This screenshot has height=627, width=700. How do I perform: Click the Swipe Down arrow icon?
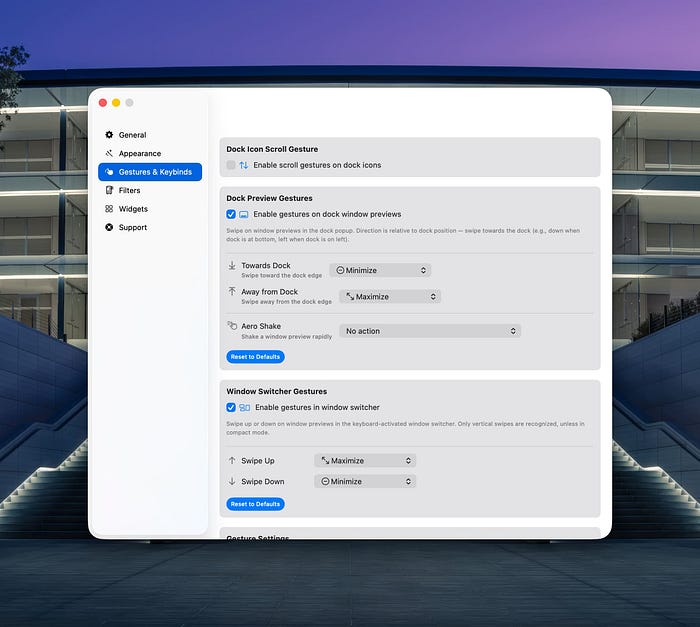click(x=232, y=481)
